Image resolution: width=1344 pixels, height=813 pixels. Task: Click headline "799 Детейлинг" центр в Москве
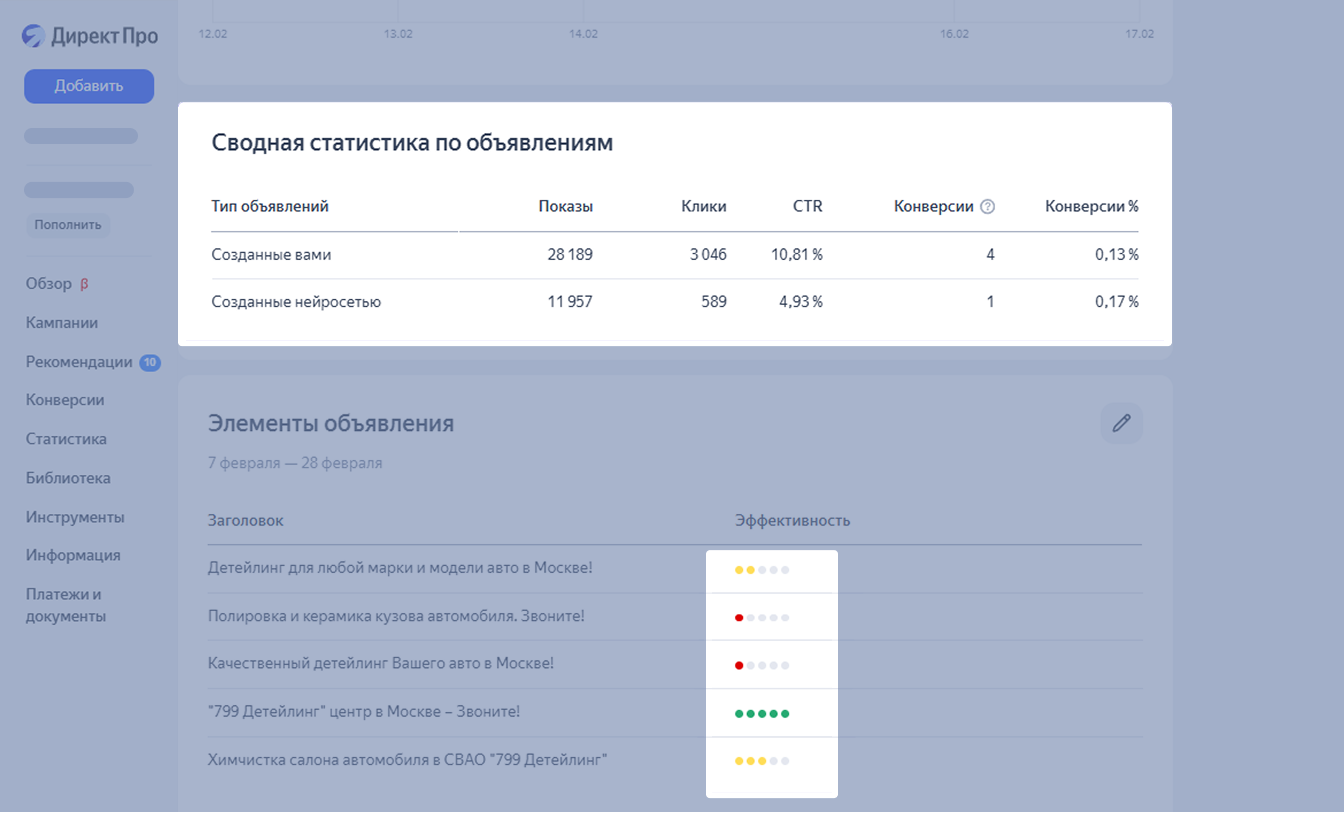coord(364,712)
